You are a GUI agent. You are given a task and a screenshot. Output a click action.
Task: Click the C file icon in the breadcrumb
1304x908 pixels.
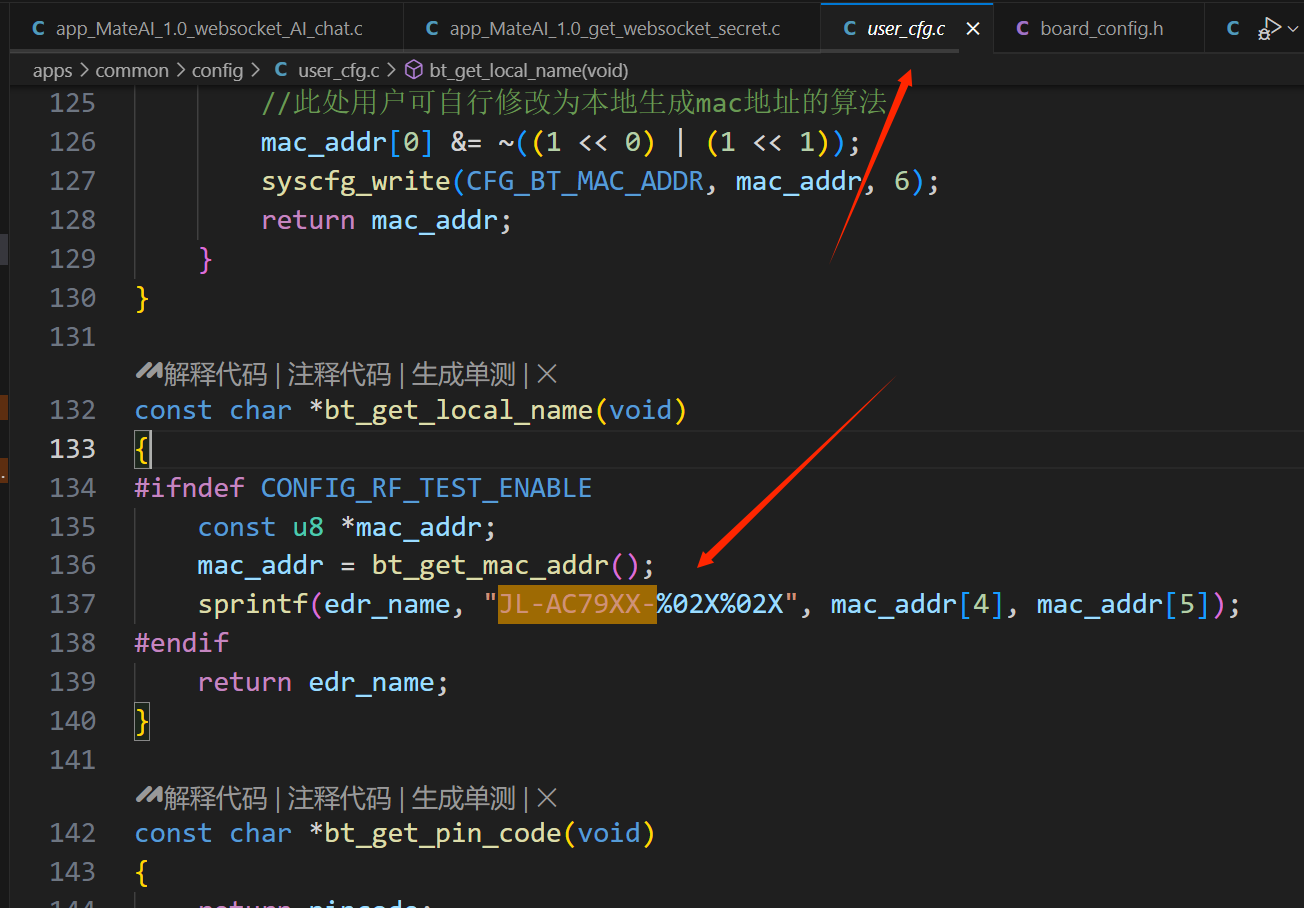[281, 70]
